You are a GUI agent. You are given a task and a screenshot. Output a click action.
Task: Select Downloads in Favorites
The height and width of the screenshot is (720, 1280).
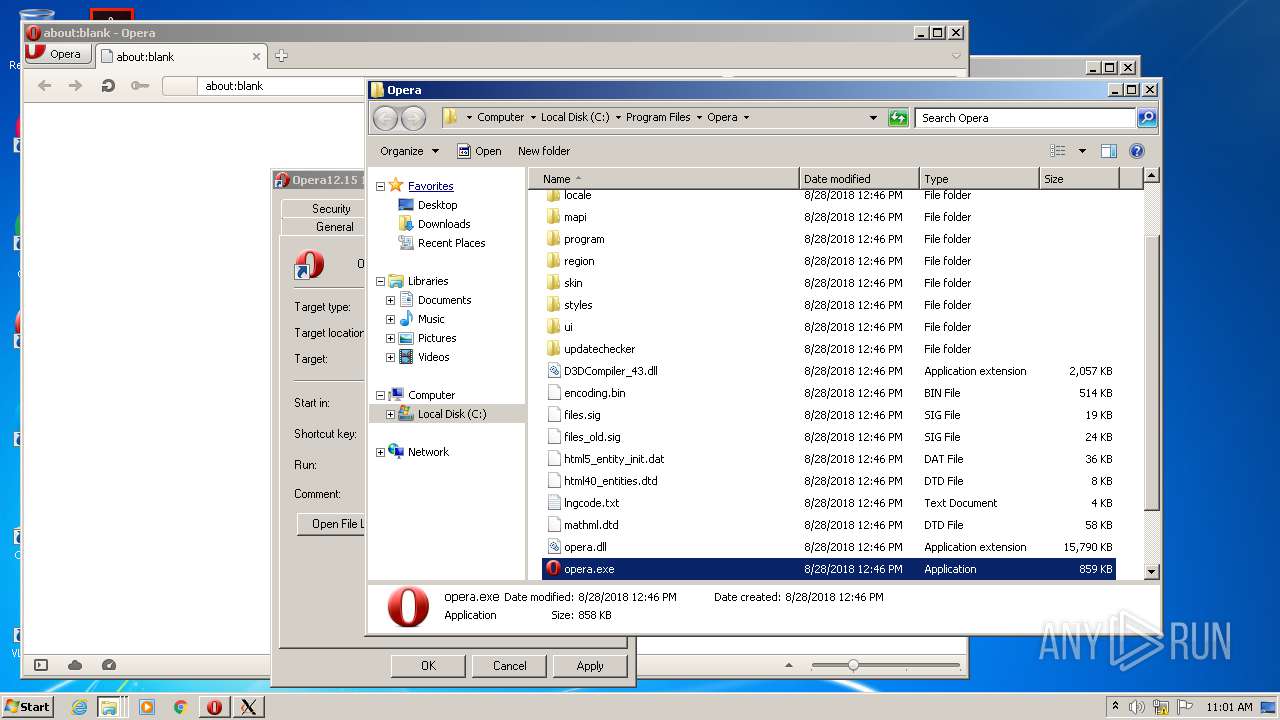click(x=444, y=224)
